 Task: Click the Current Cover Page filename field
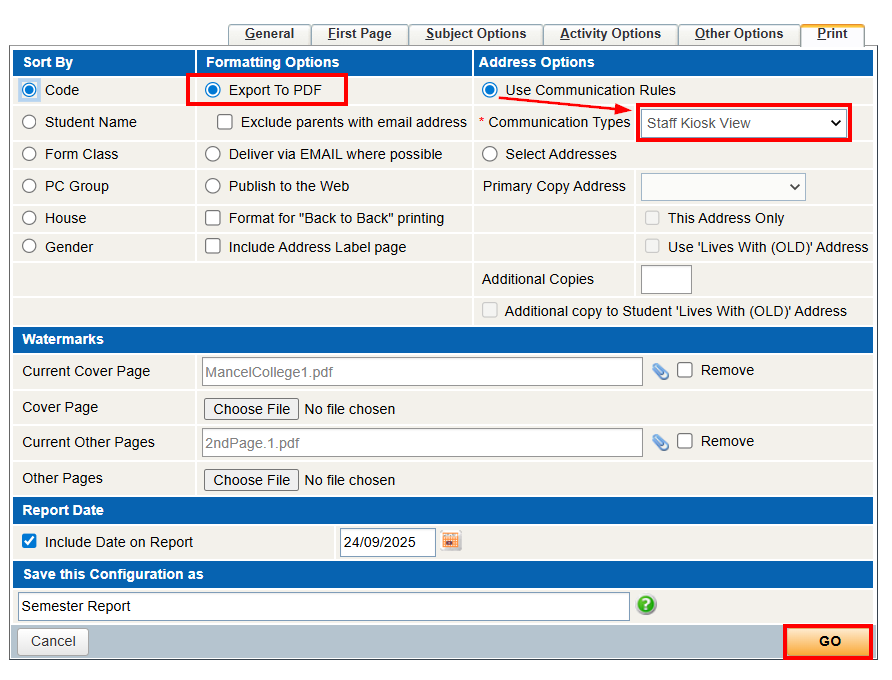(x=422, y=372)
